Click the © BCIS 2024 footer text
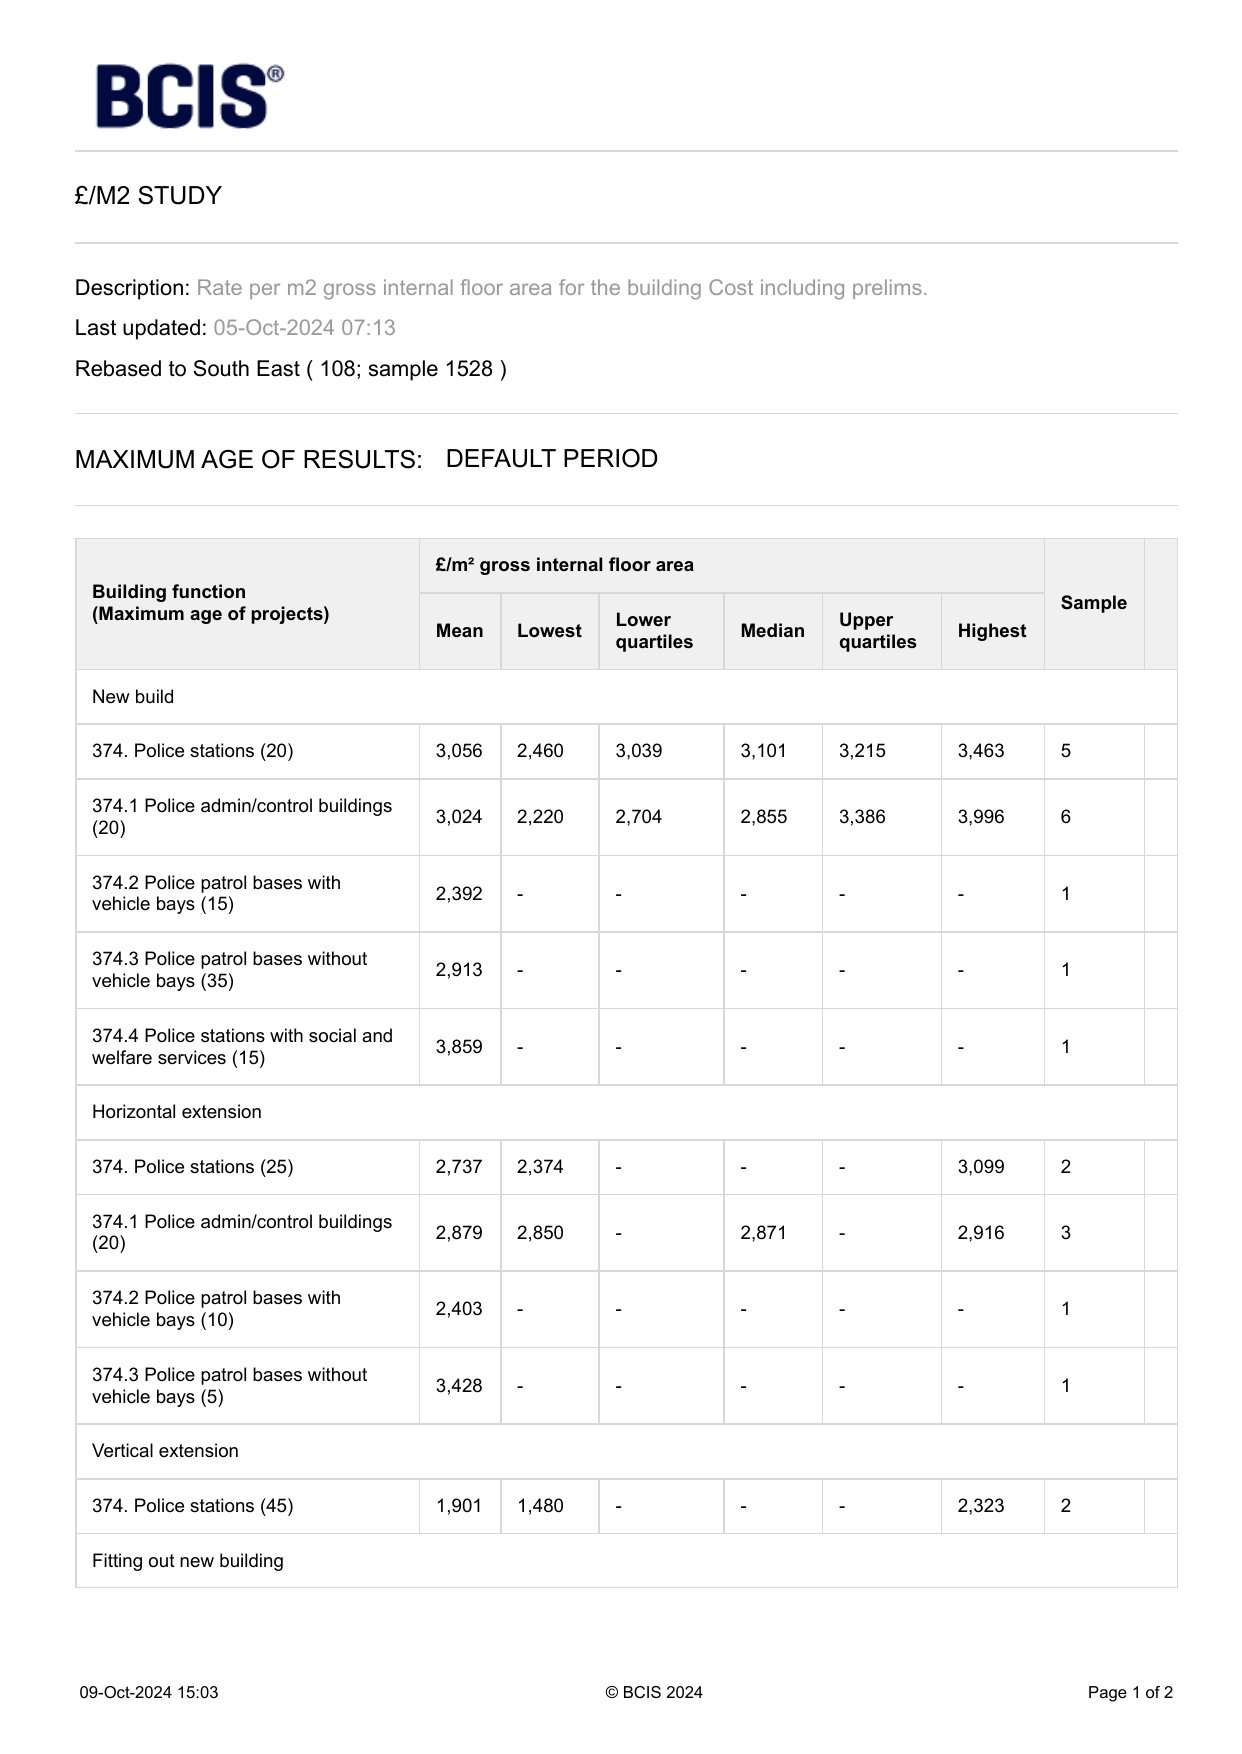This screenshot has width=1242, height=1754. point(654,1692)
